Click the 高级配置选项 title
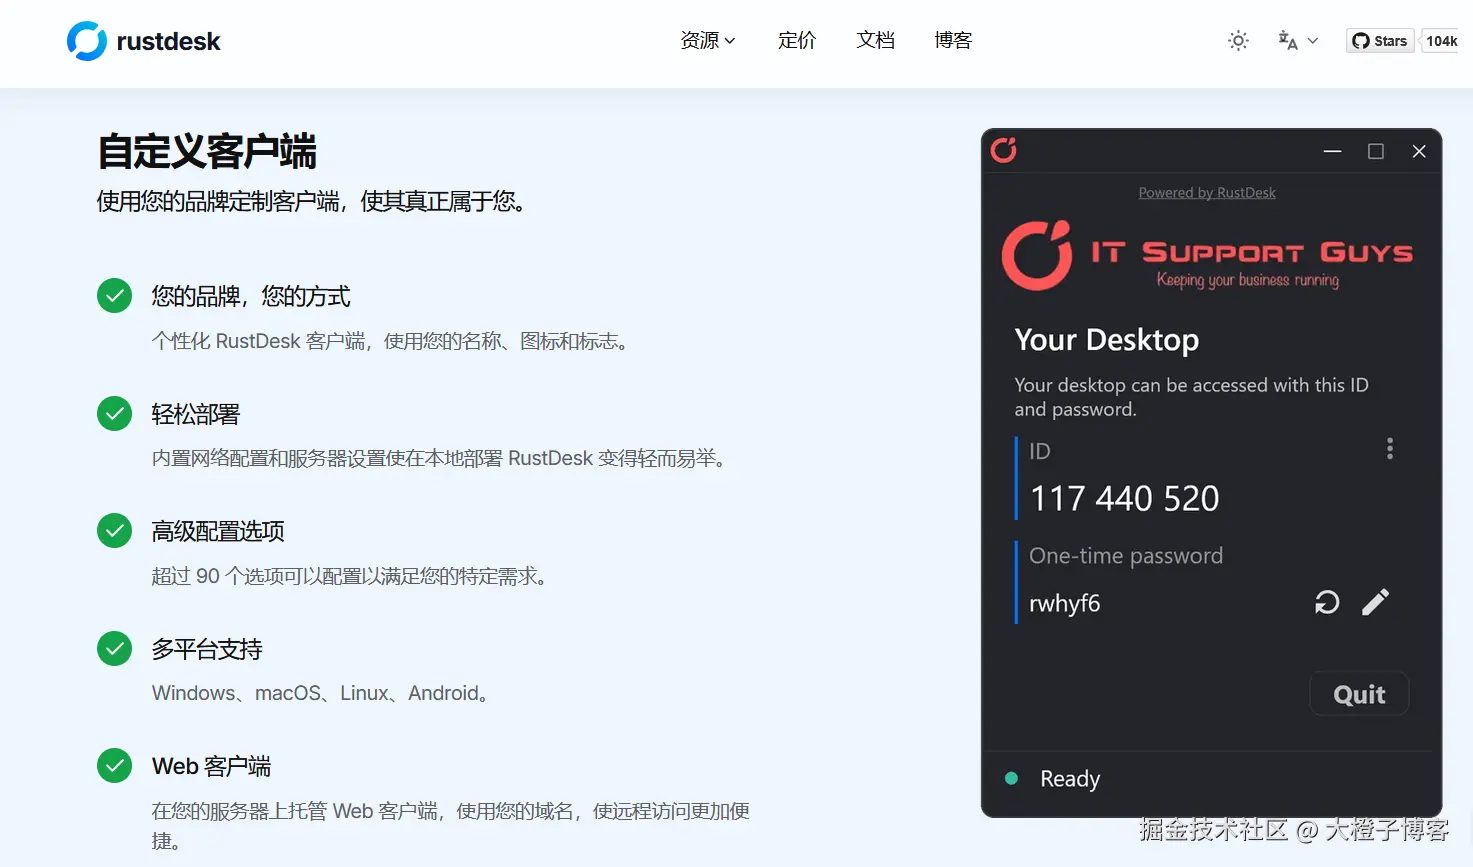Viewport: 1473px width, 867px height. pyautogui.click(x=218, y=532)
